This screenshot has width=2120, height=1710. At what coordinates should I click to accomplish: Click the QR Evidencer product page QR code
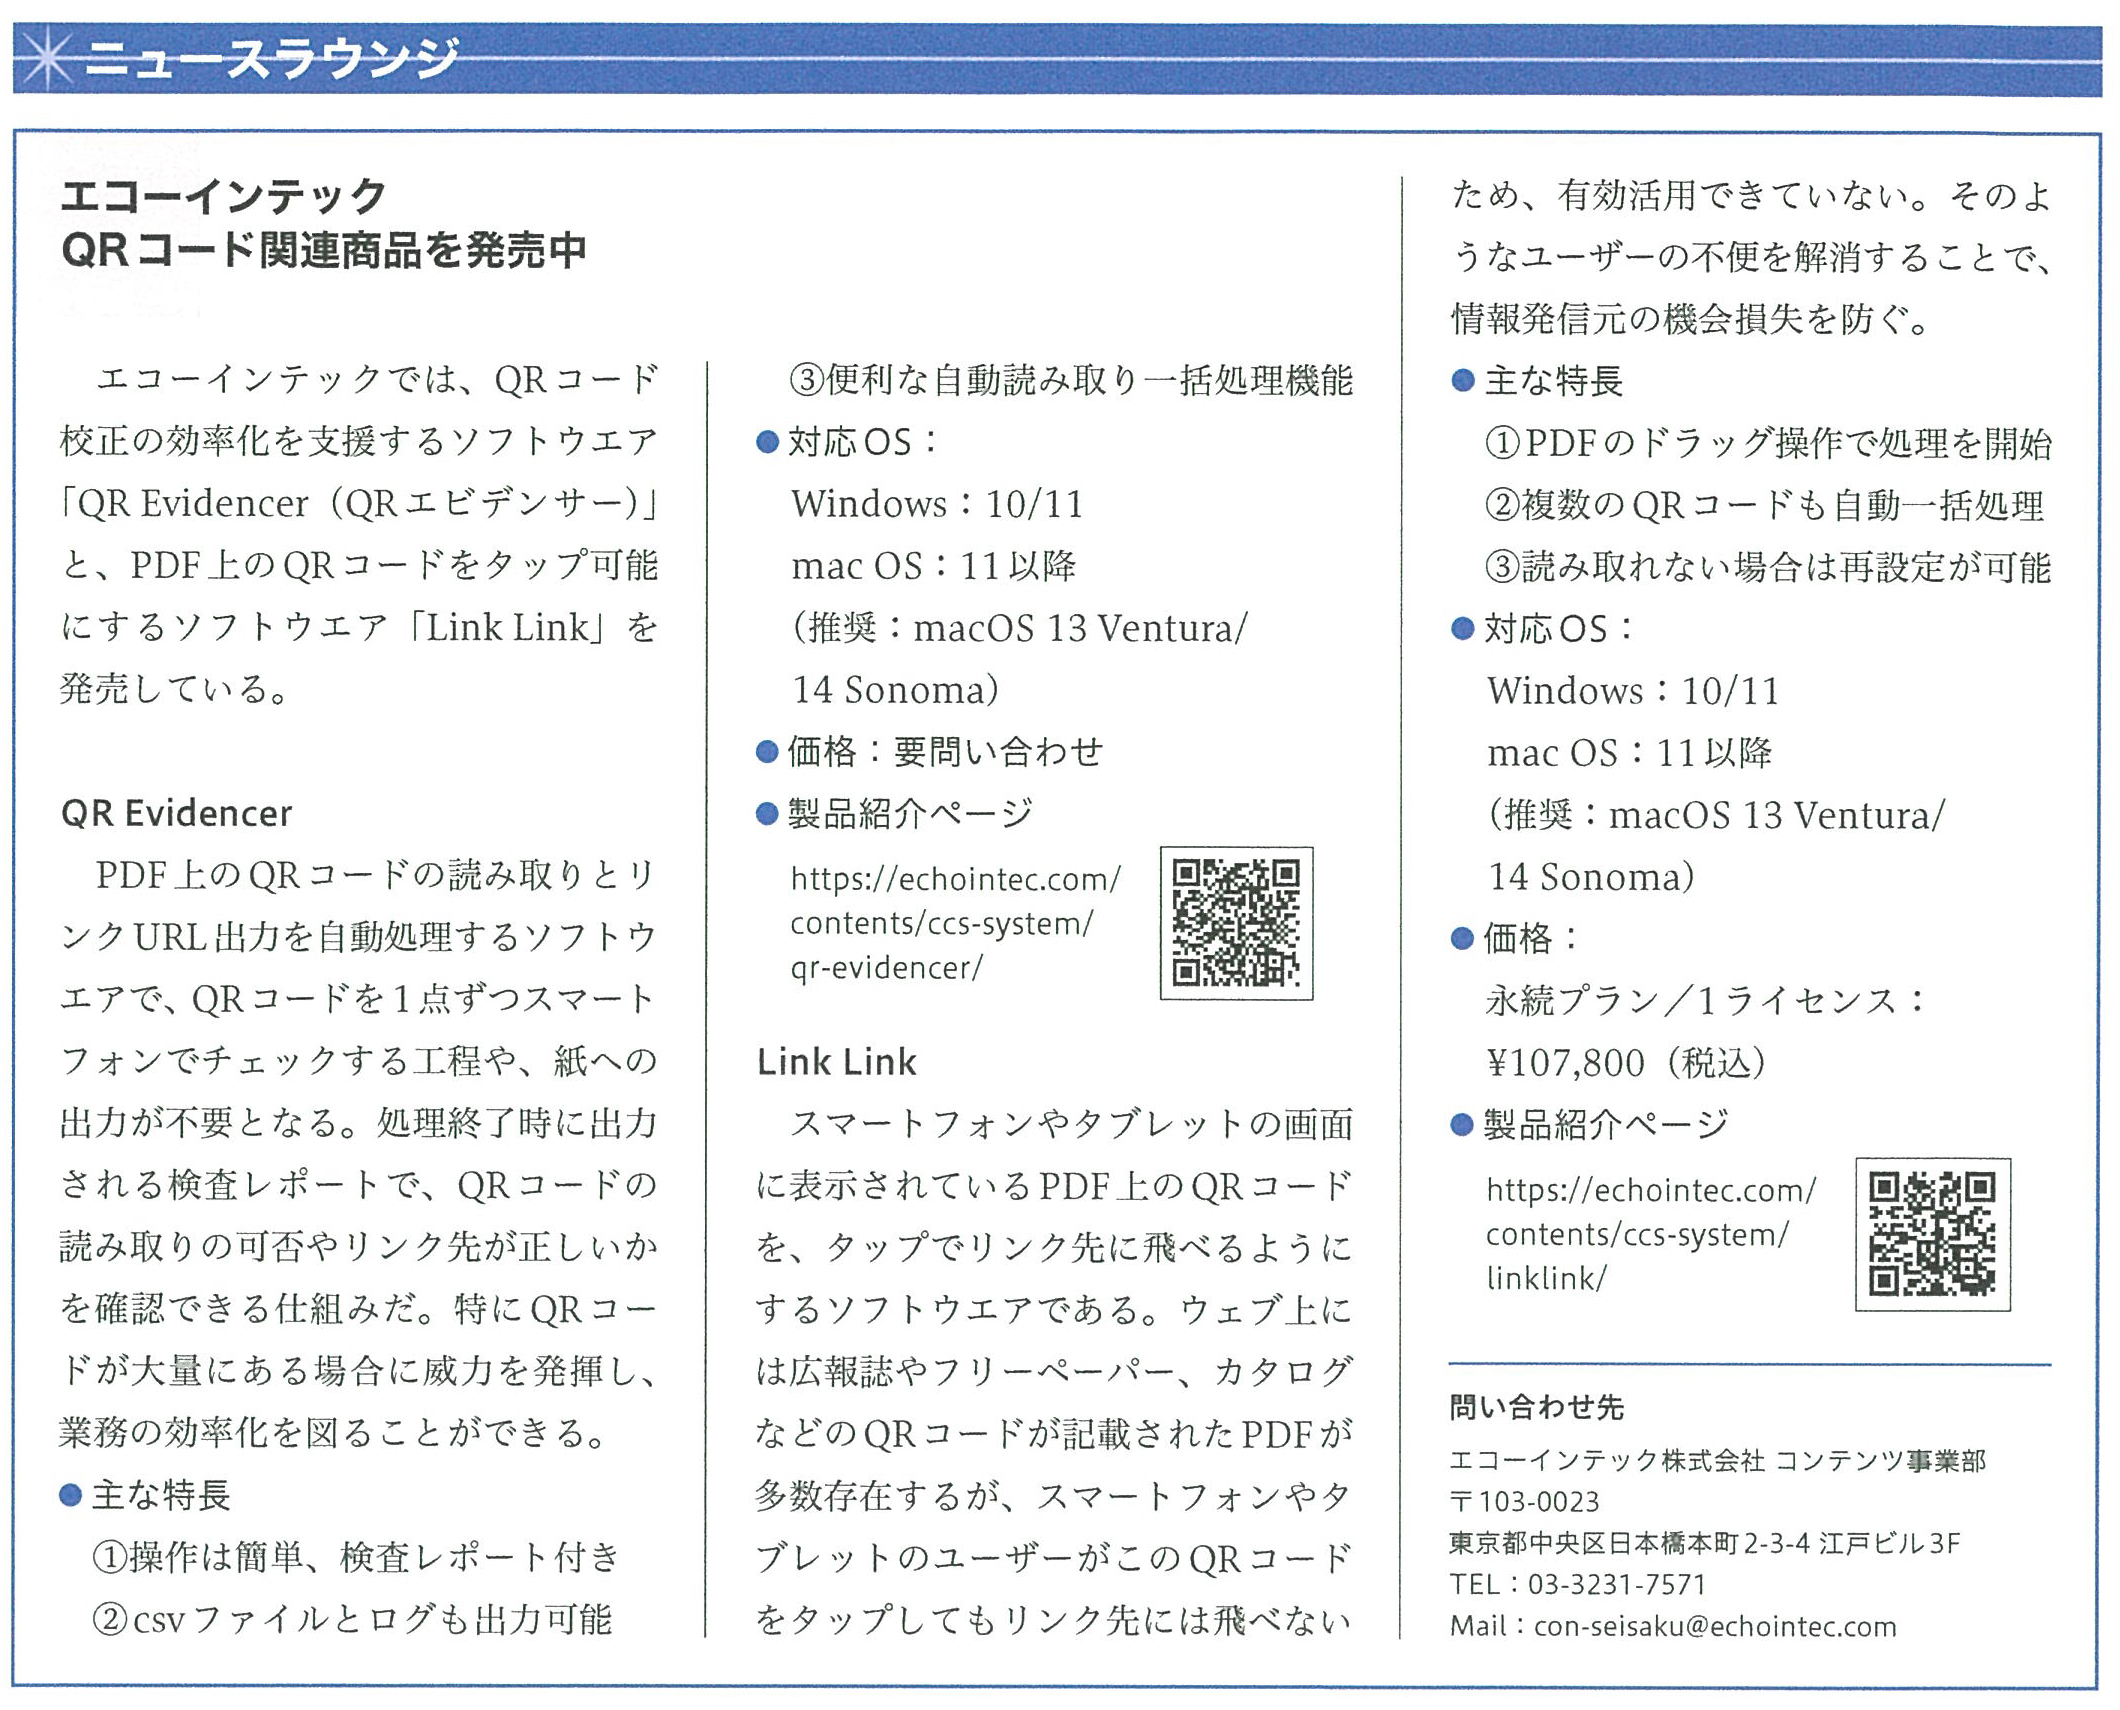click(1236, 923)
